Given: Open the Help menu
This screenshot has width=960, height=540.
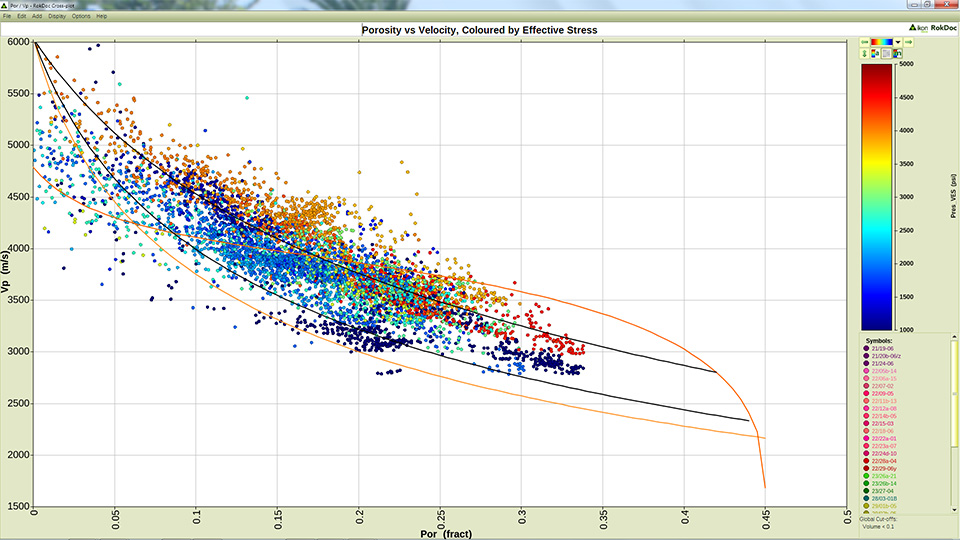Looking at the screenshot, I should [102, 17].
